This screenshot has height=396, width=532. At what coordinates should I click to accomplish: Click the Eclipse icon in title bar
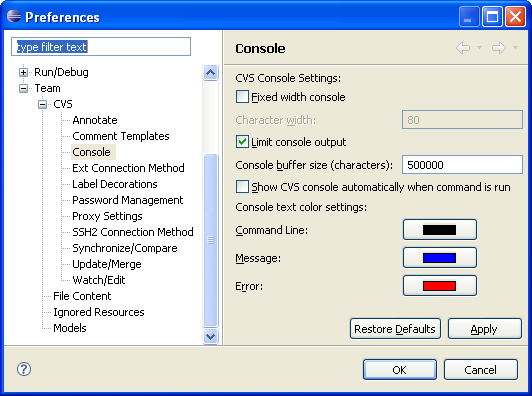14,16
